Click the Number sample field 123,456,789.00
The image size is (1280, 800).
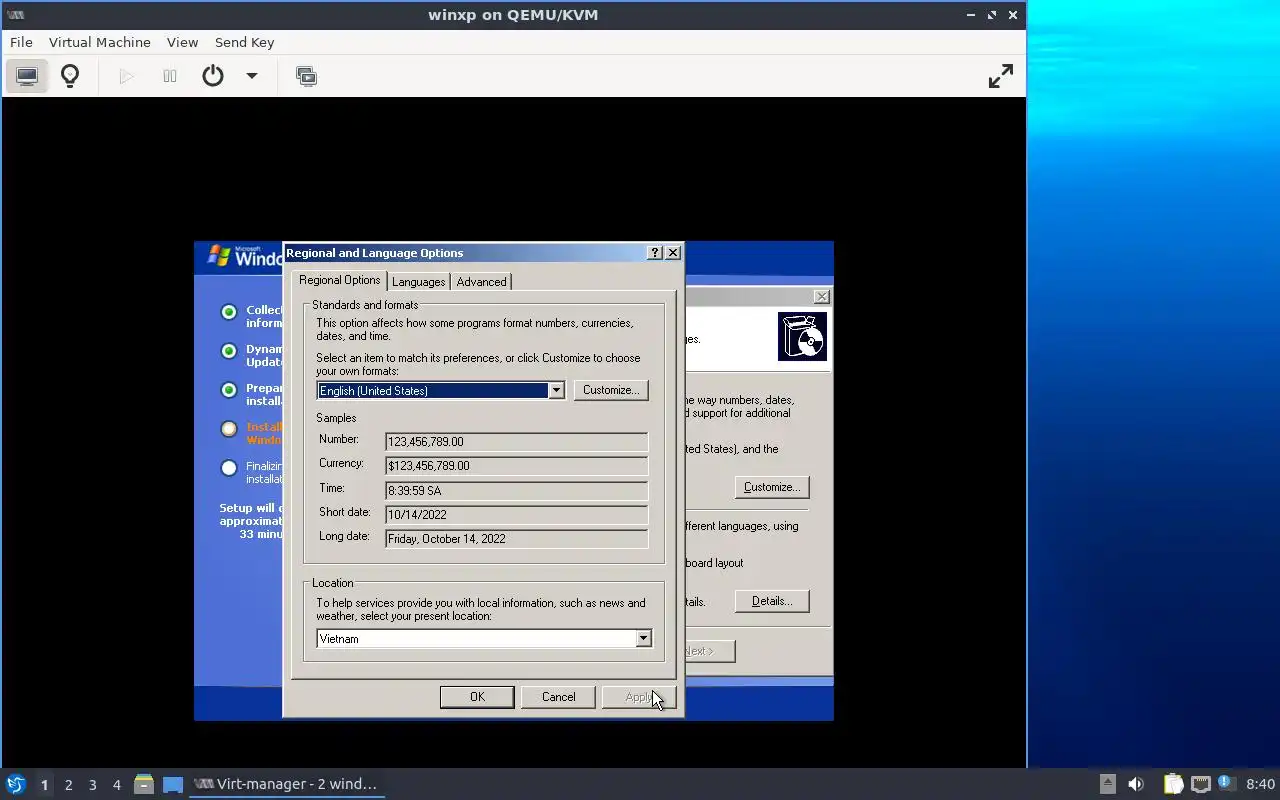pos(516,441)
